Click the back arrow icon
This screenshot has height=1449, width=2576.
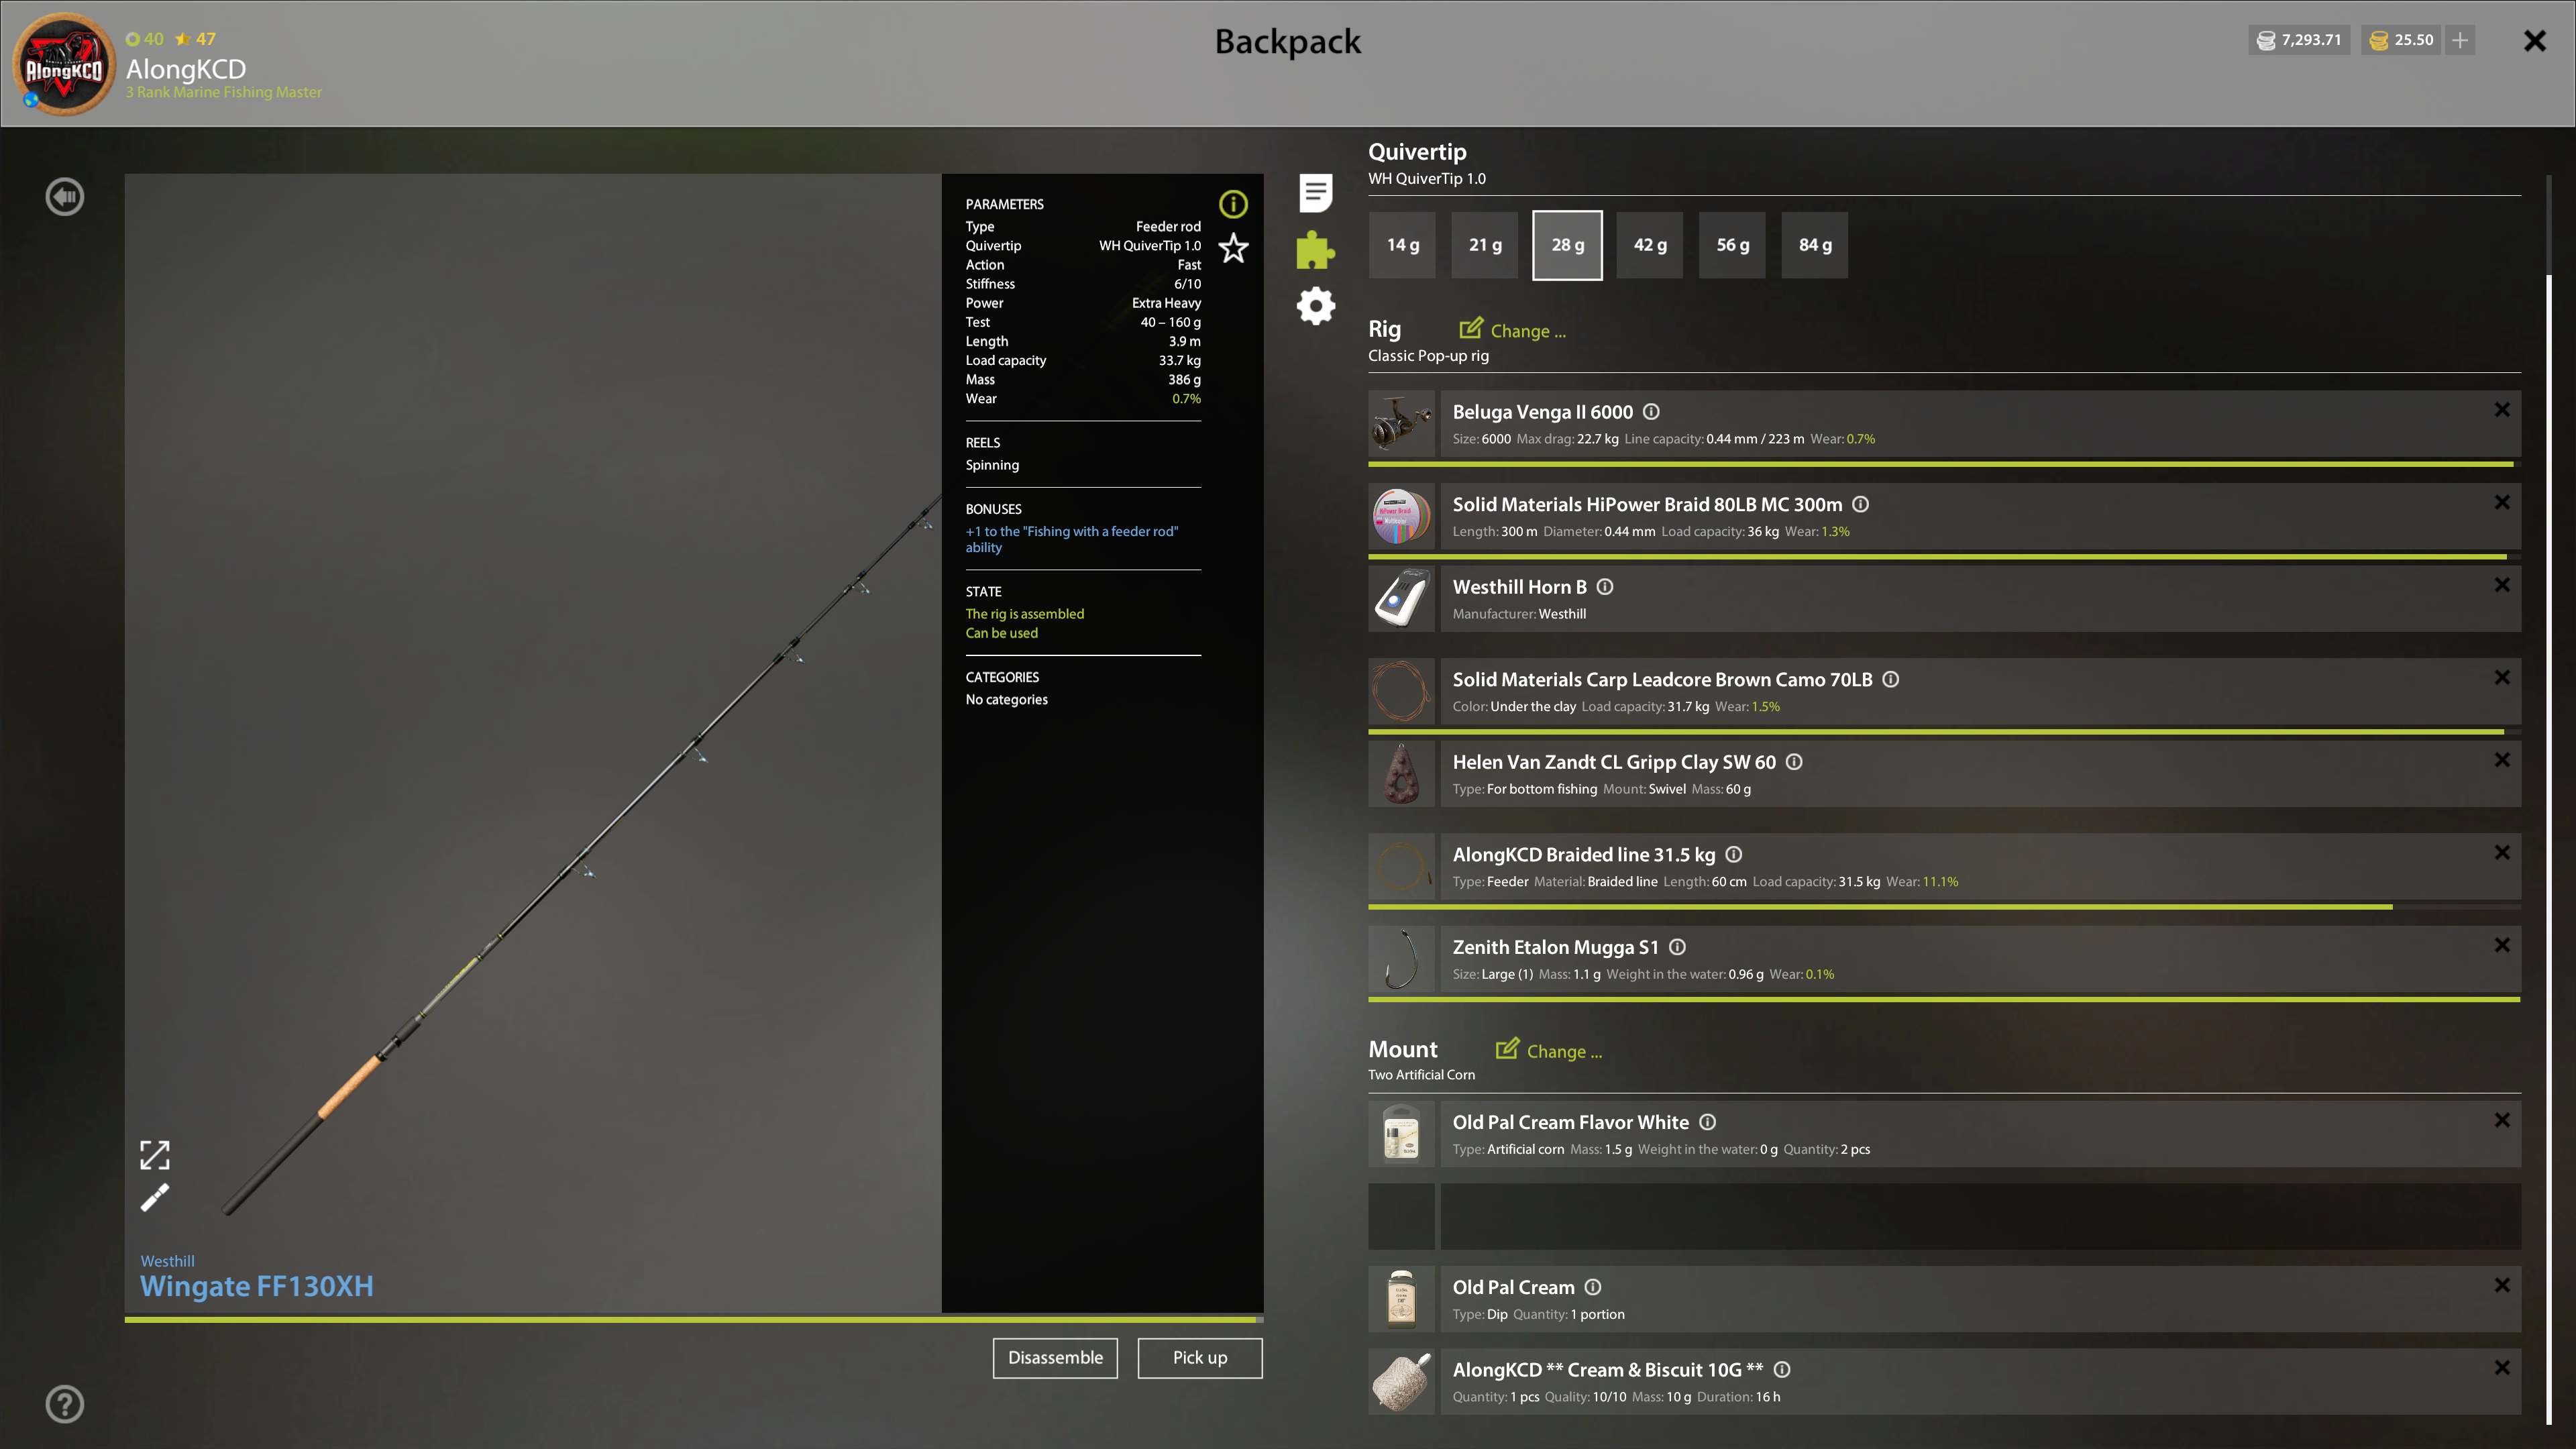(65, 197)
